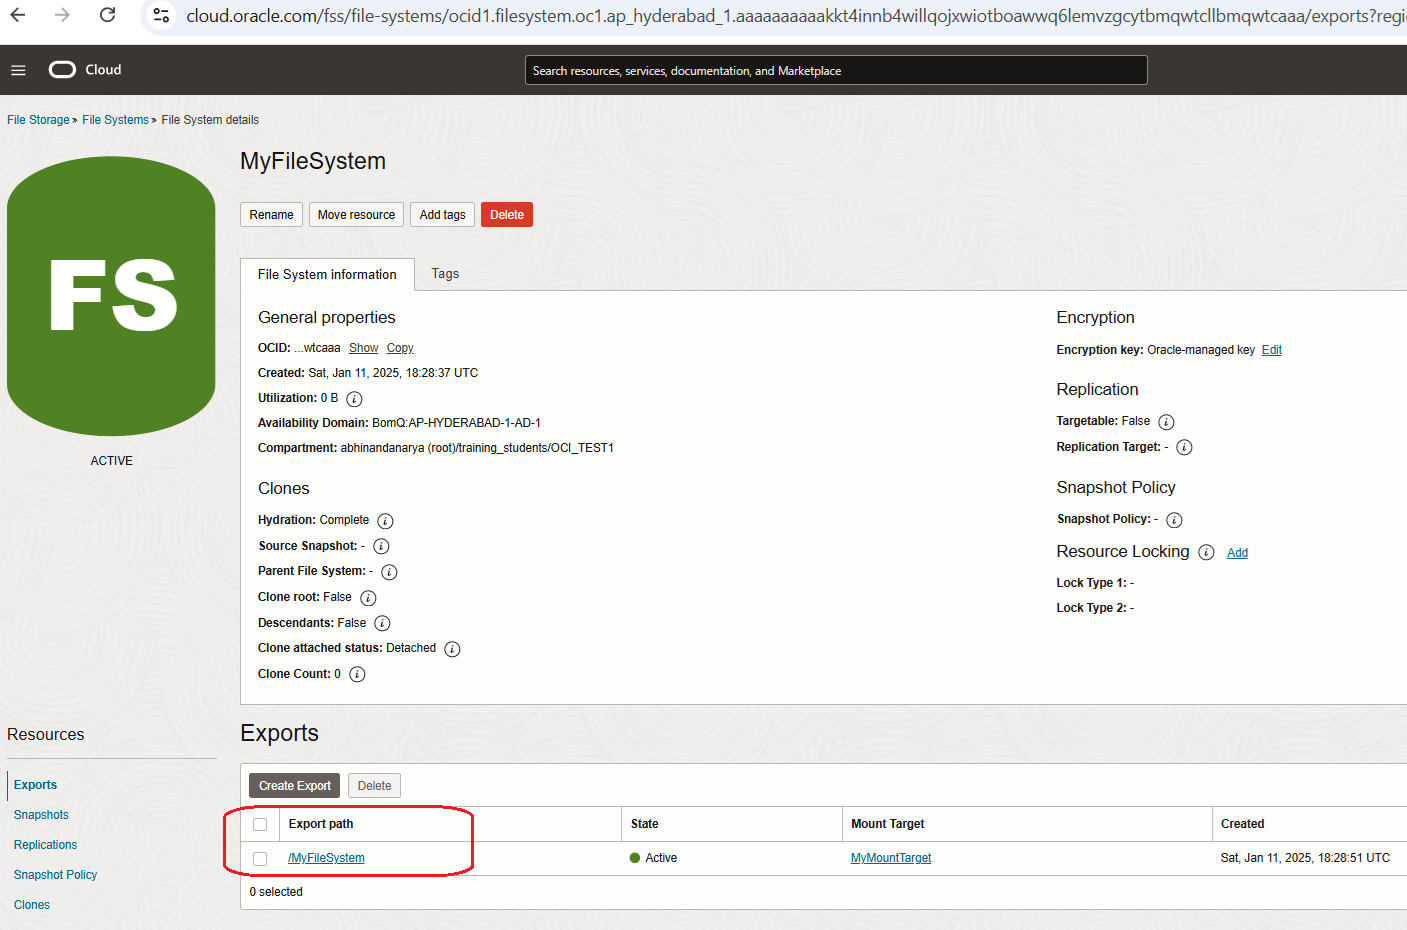Click into the Search resources field
The width and height of the screenshot is (1407, 930).
click(x=835, y=71)
